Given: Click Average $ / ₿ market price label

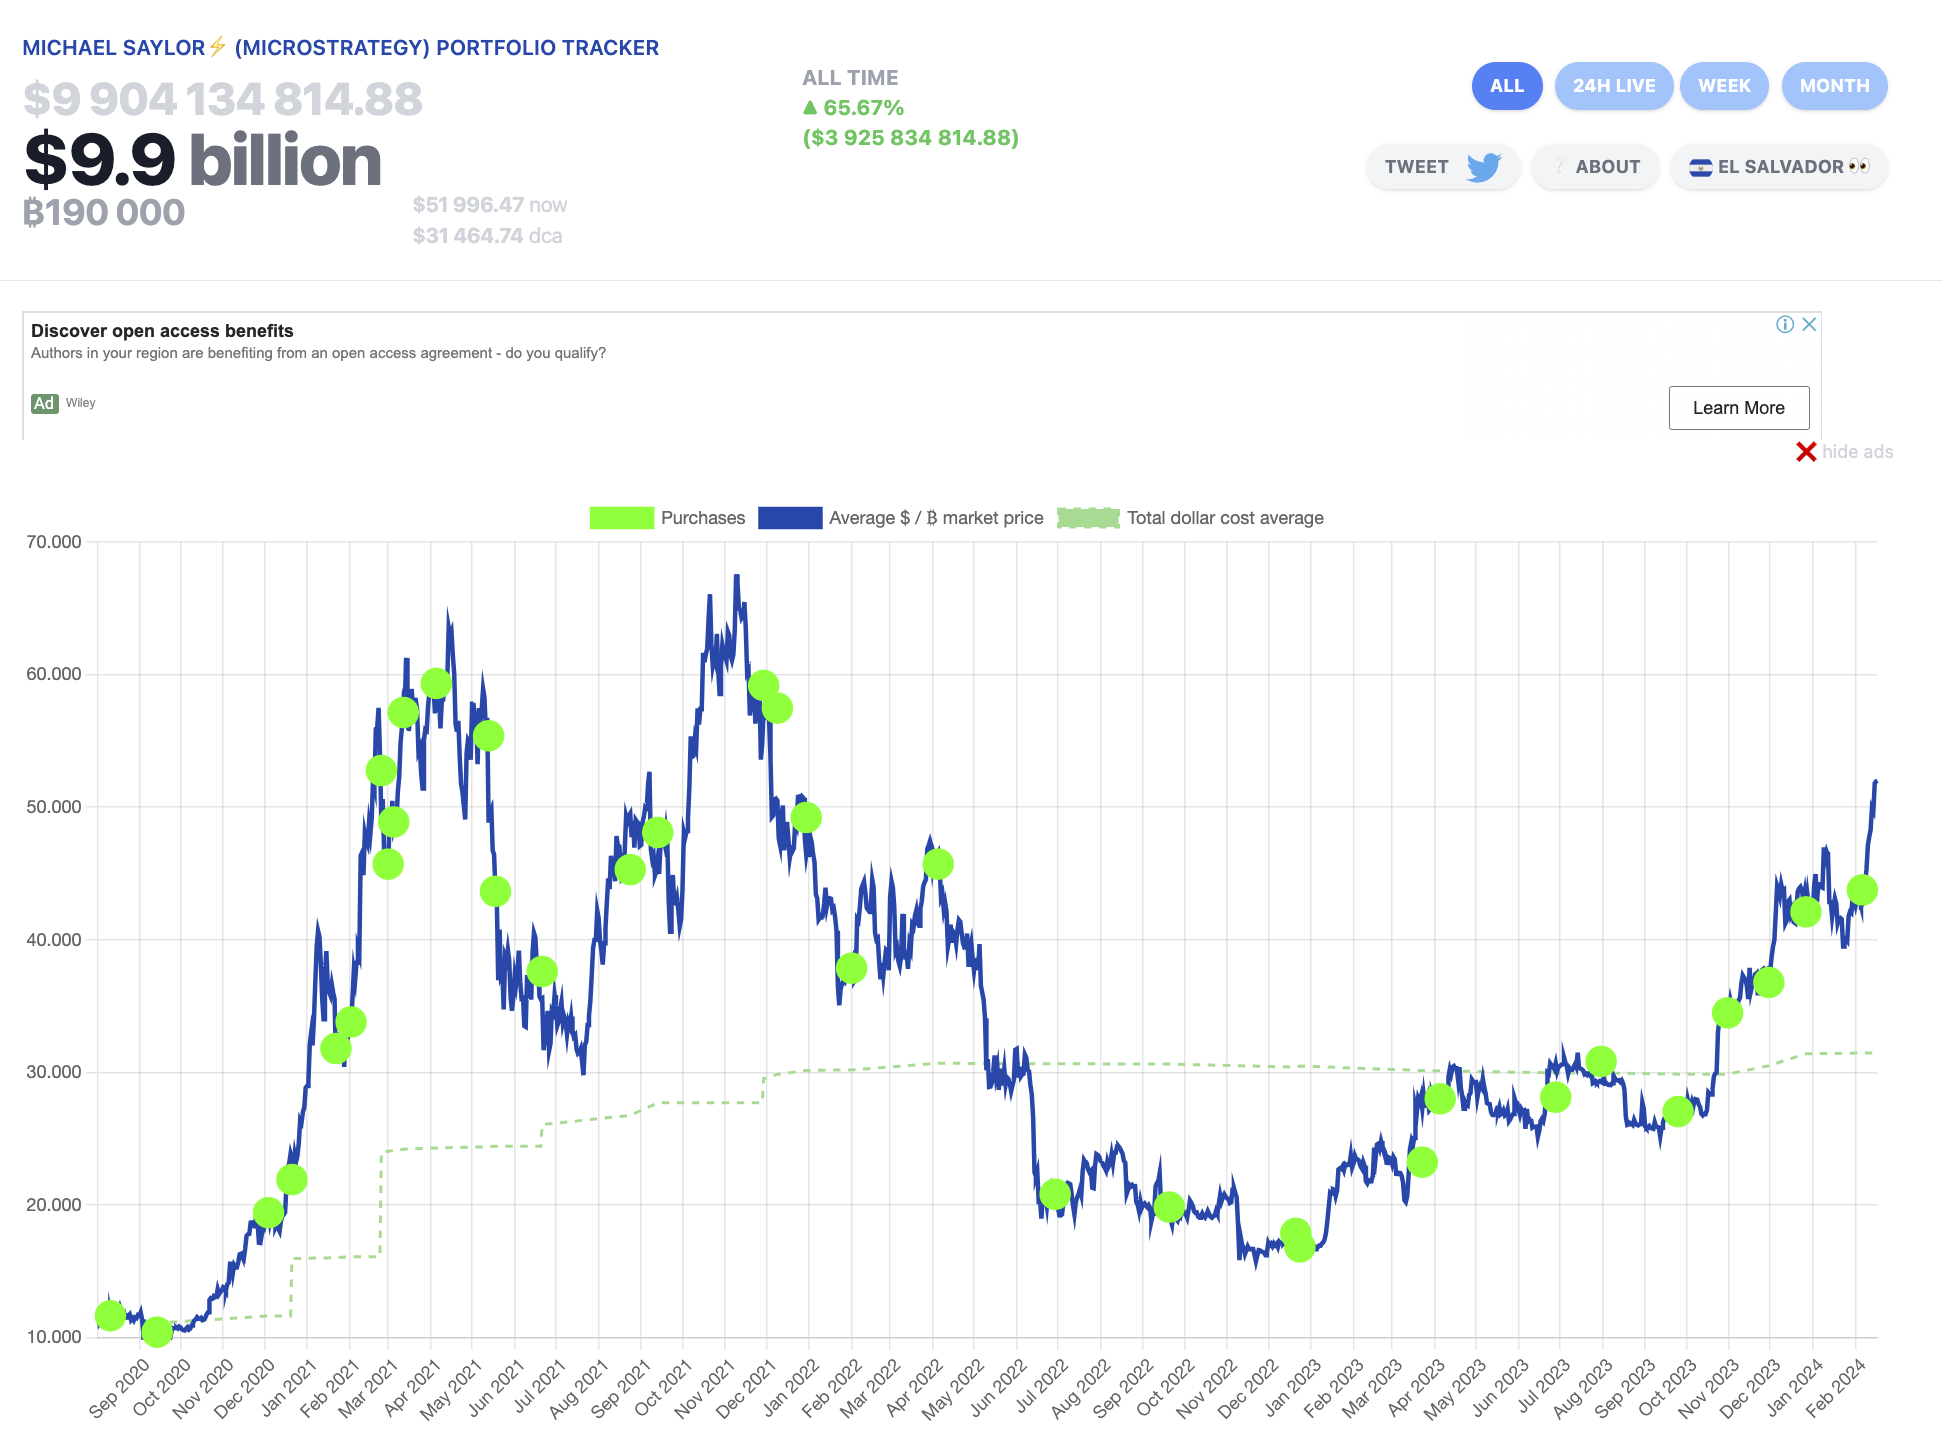Looking at the screenshot, I should point(936,518).
